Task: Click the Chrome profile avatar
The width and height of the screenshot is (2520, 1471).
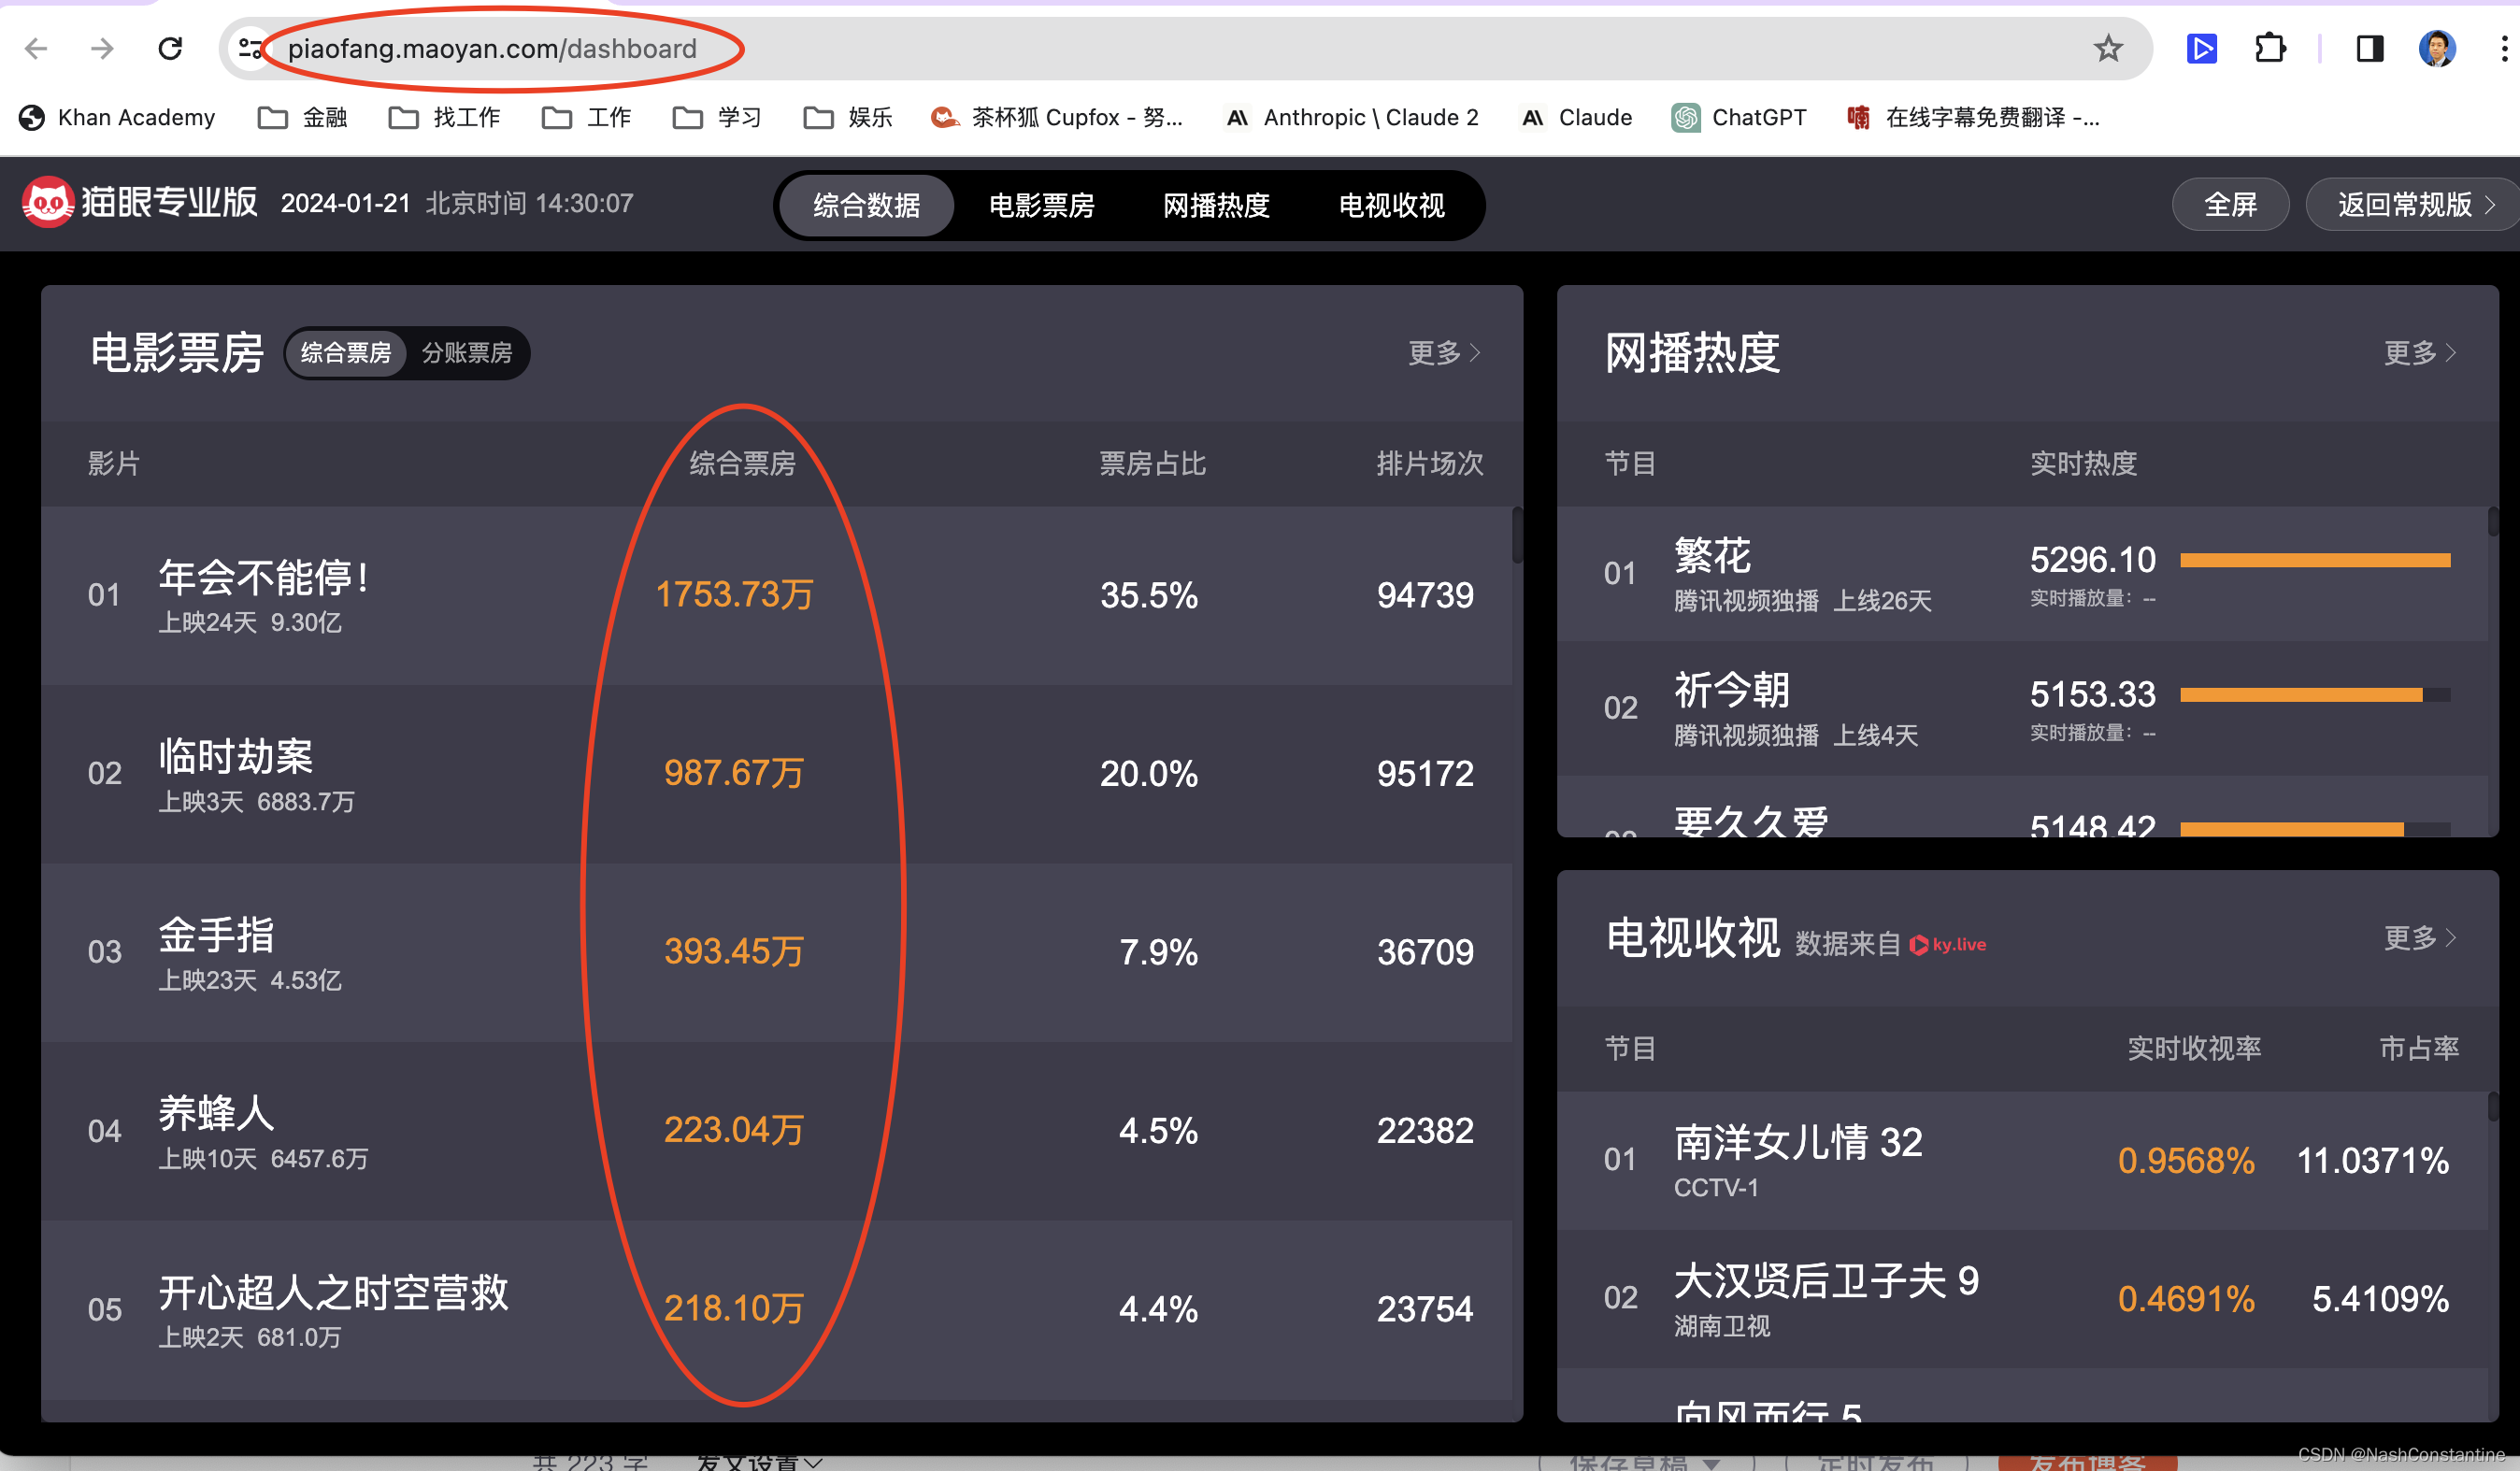Action: 2436,48
